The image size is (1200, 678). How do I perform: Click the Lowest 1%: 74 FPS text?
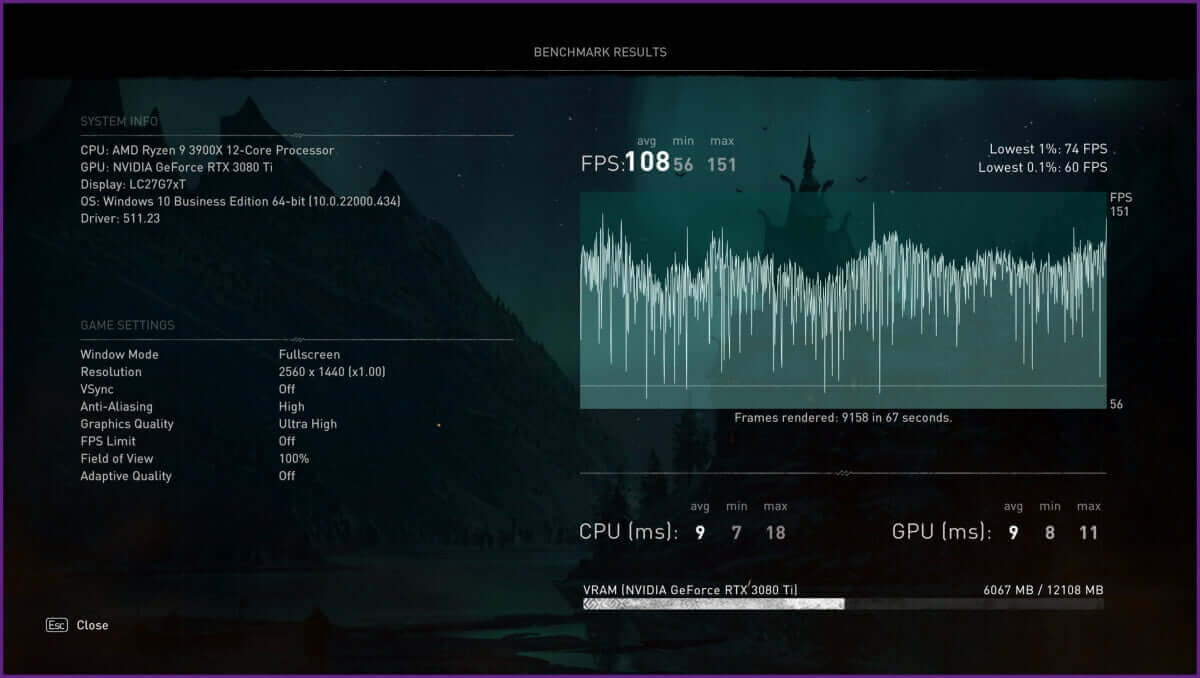pyautogui.click(x=1048, y=149)
